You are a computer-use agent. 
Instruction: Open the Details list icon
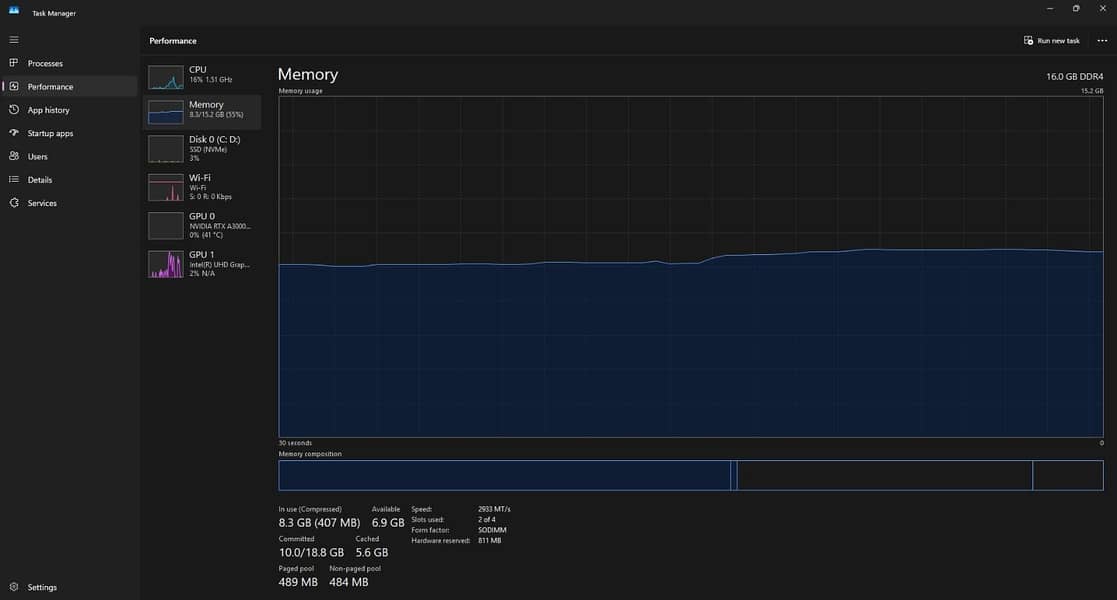click(x=14, y=180)
